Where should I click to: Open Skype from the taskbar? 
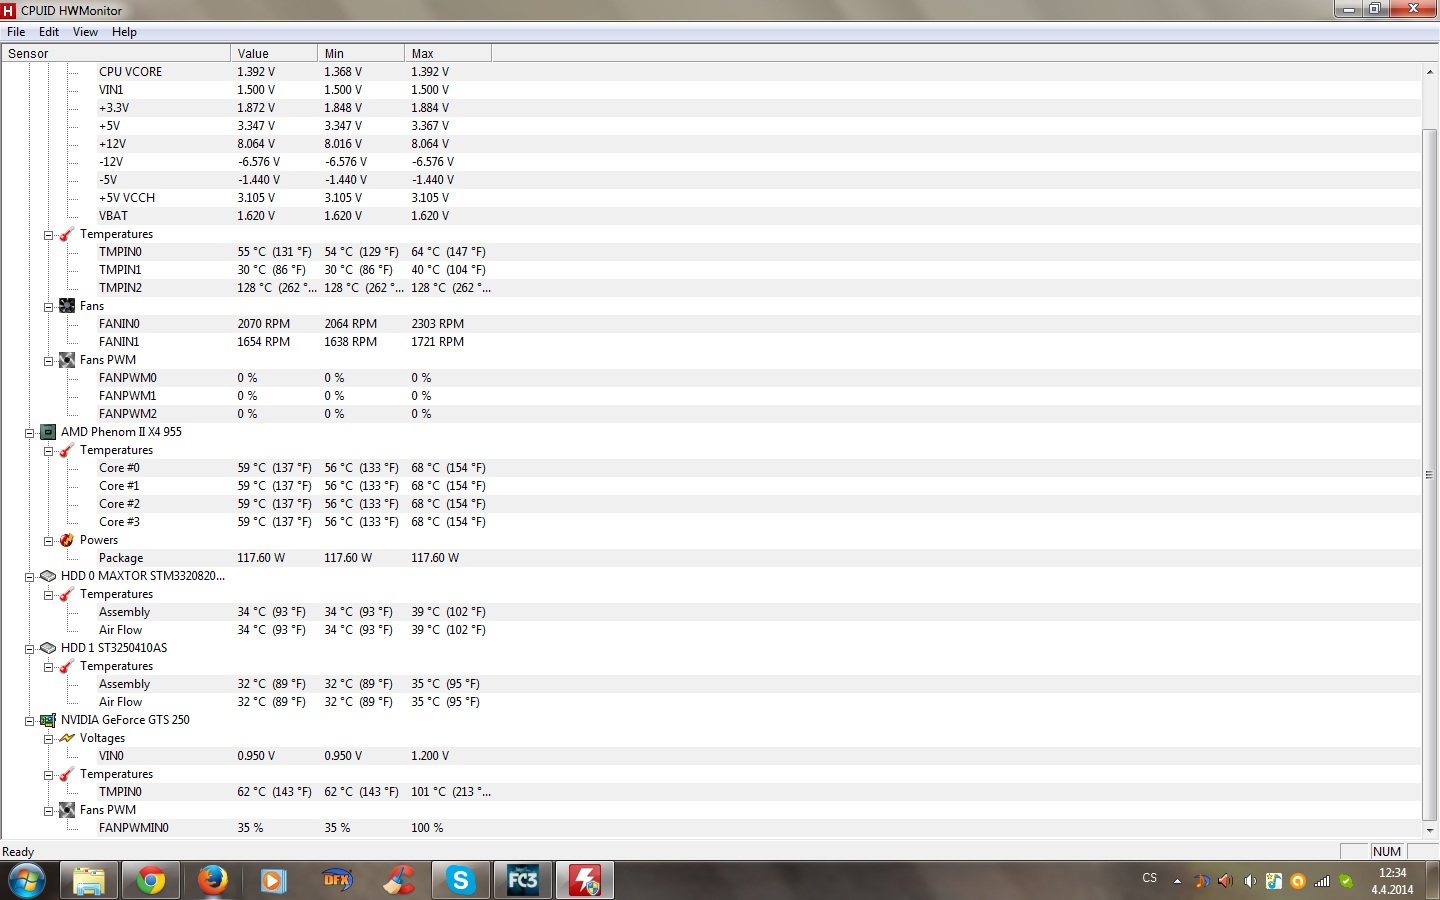[x=461, y=881]
